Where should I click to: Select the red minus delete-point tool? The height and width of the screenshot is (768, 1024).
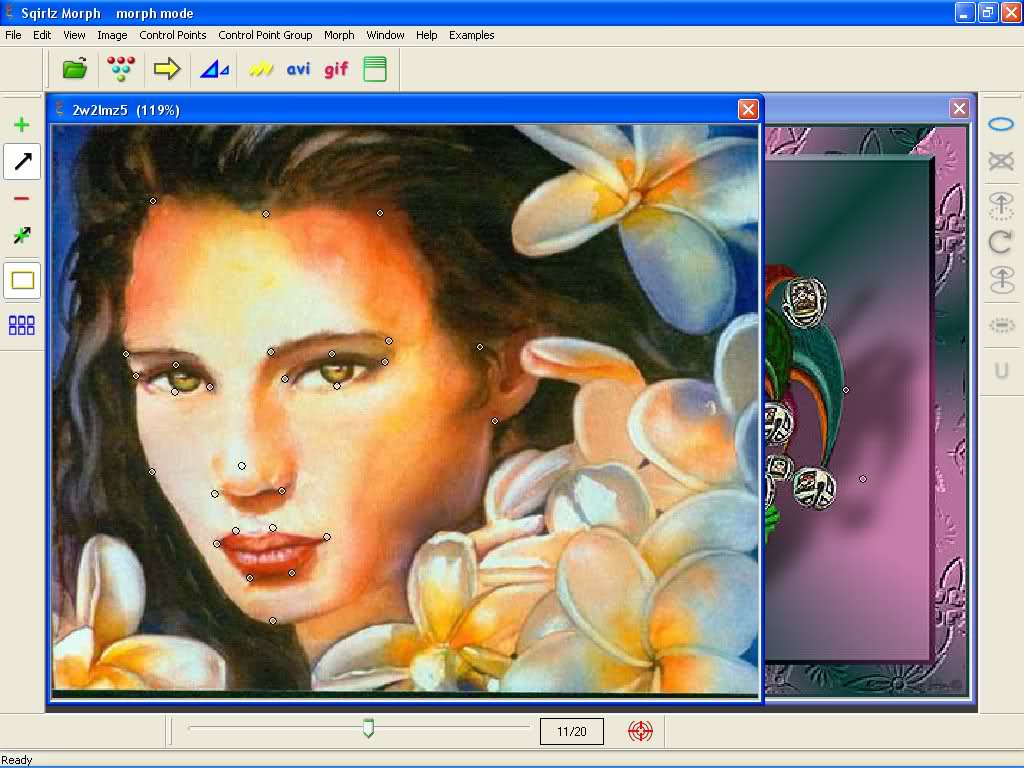(22, 199)
